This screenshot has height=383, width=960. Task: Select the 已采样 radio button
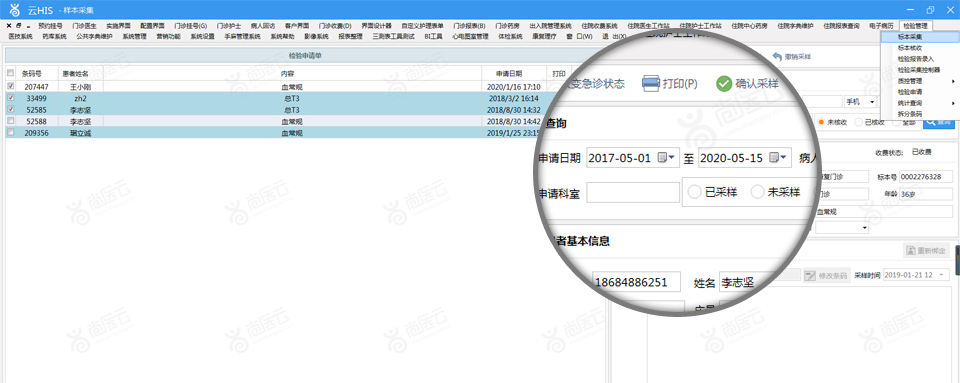pos(695,192)
